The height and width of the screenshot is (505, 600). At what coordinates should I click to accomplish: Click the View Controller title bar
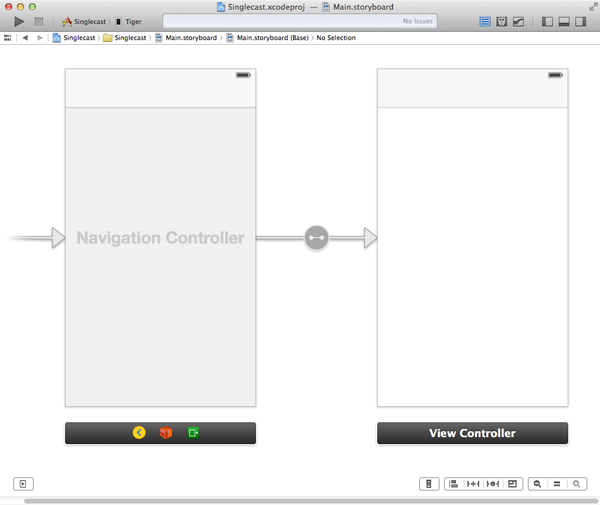tap(473, 433)
